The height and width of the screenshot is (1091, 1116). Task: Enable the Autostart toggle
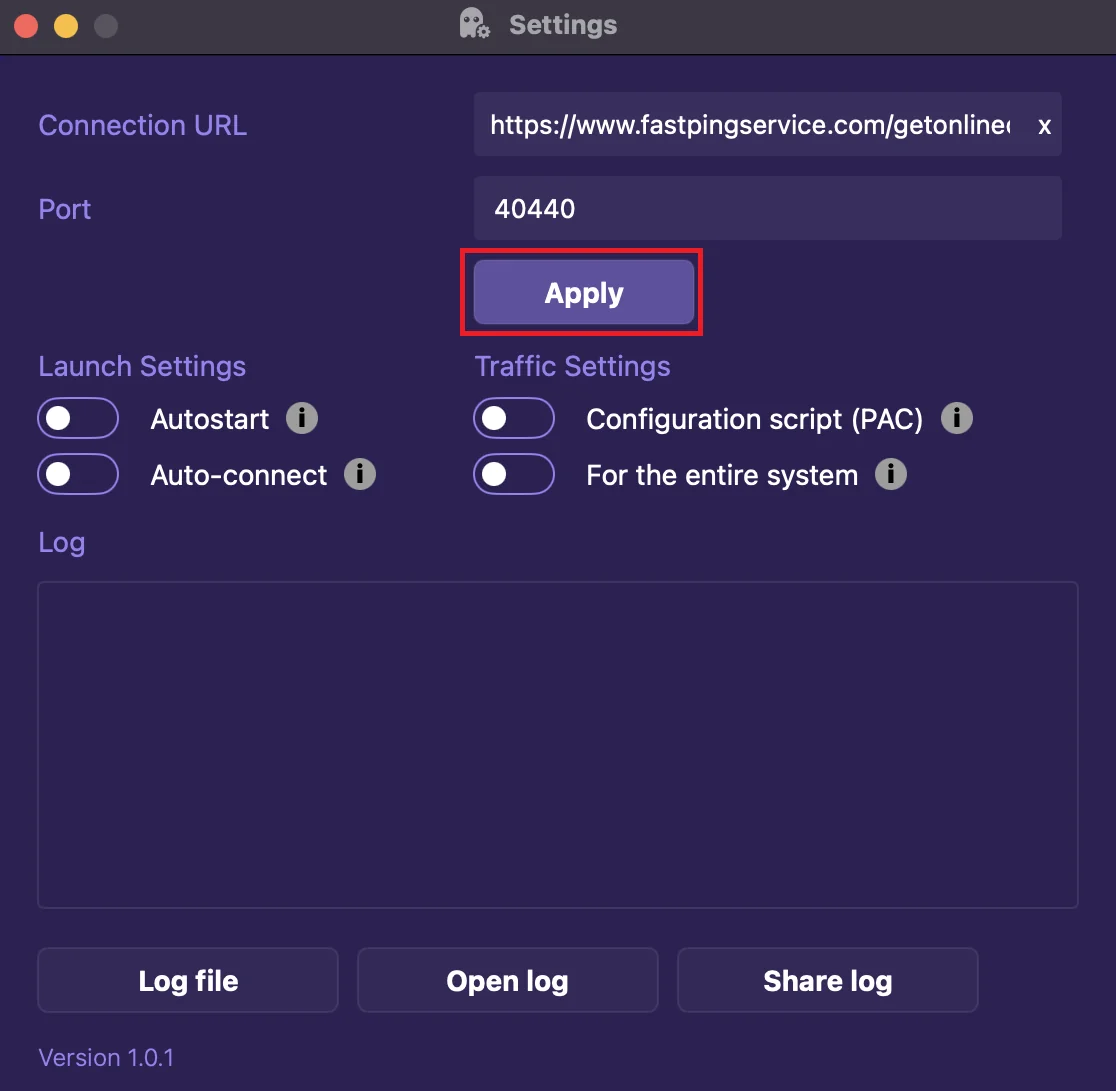point(78,418)
